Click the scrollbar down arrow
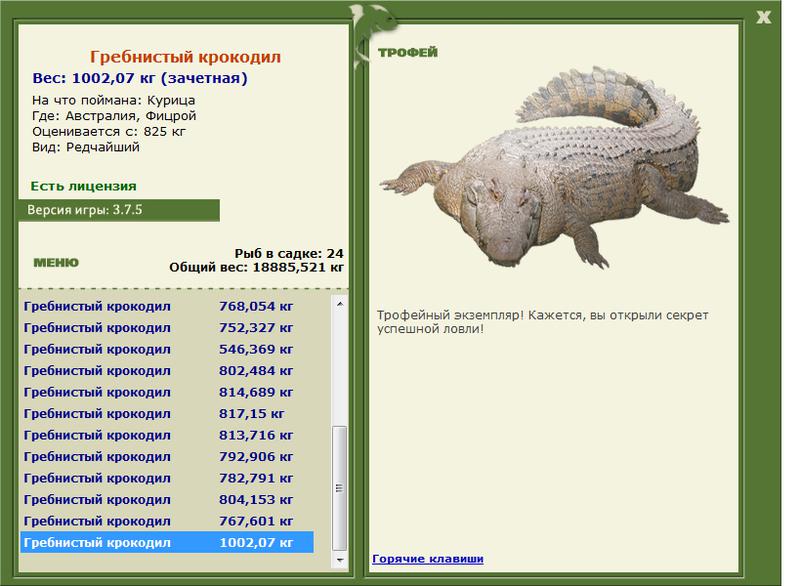The height and width of the screenshot is (586, 800). click(x=340, y=560)
